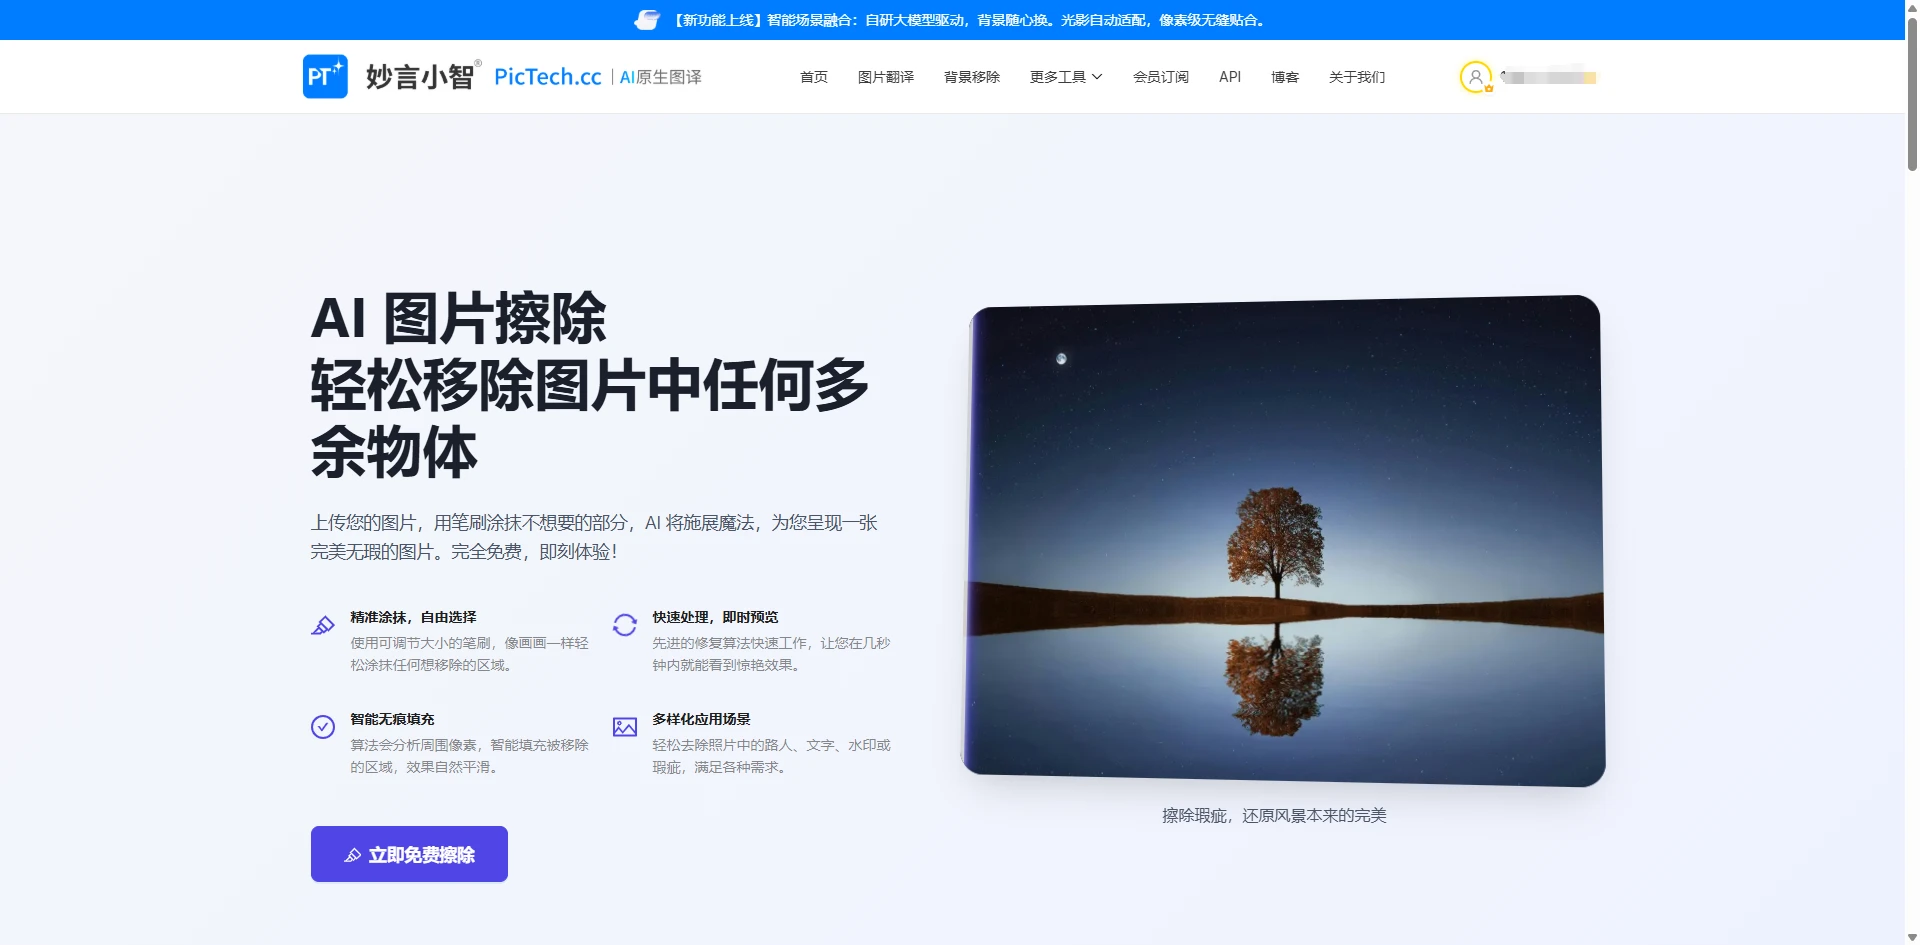Click the 立即免费擦除 button
Image resolution: width=1920 pixels, height=945 pixels.
pyautogui.click(x=408, y=854)
